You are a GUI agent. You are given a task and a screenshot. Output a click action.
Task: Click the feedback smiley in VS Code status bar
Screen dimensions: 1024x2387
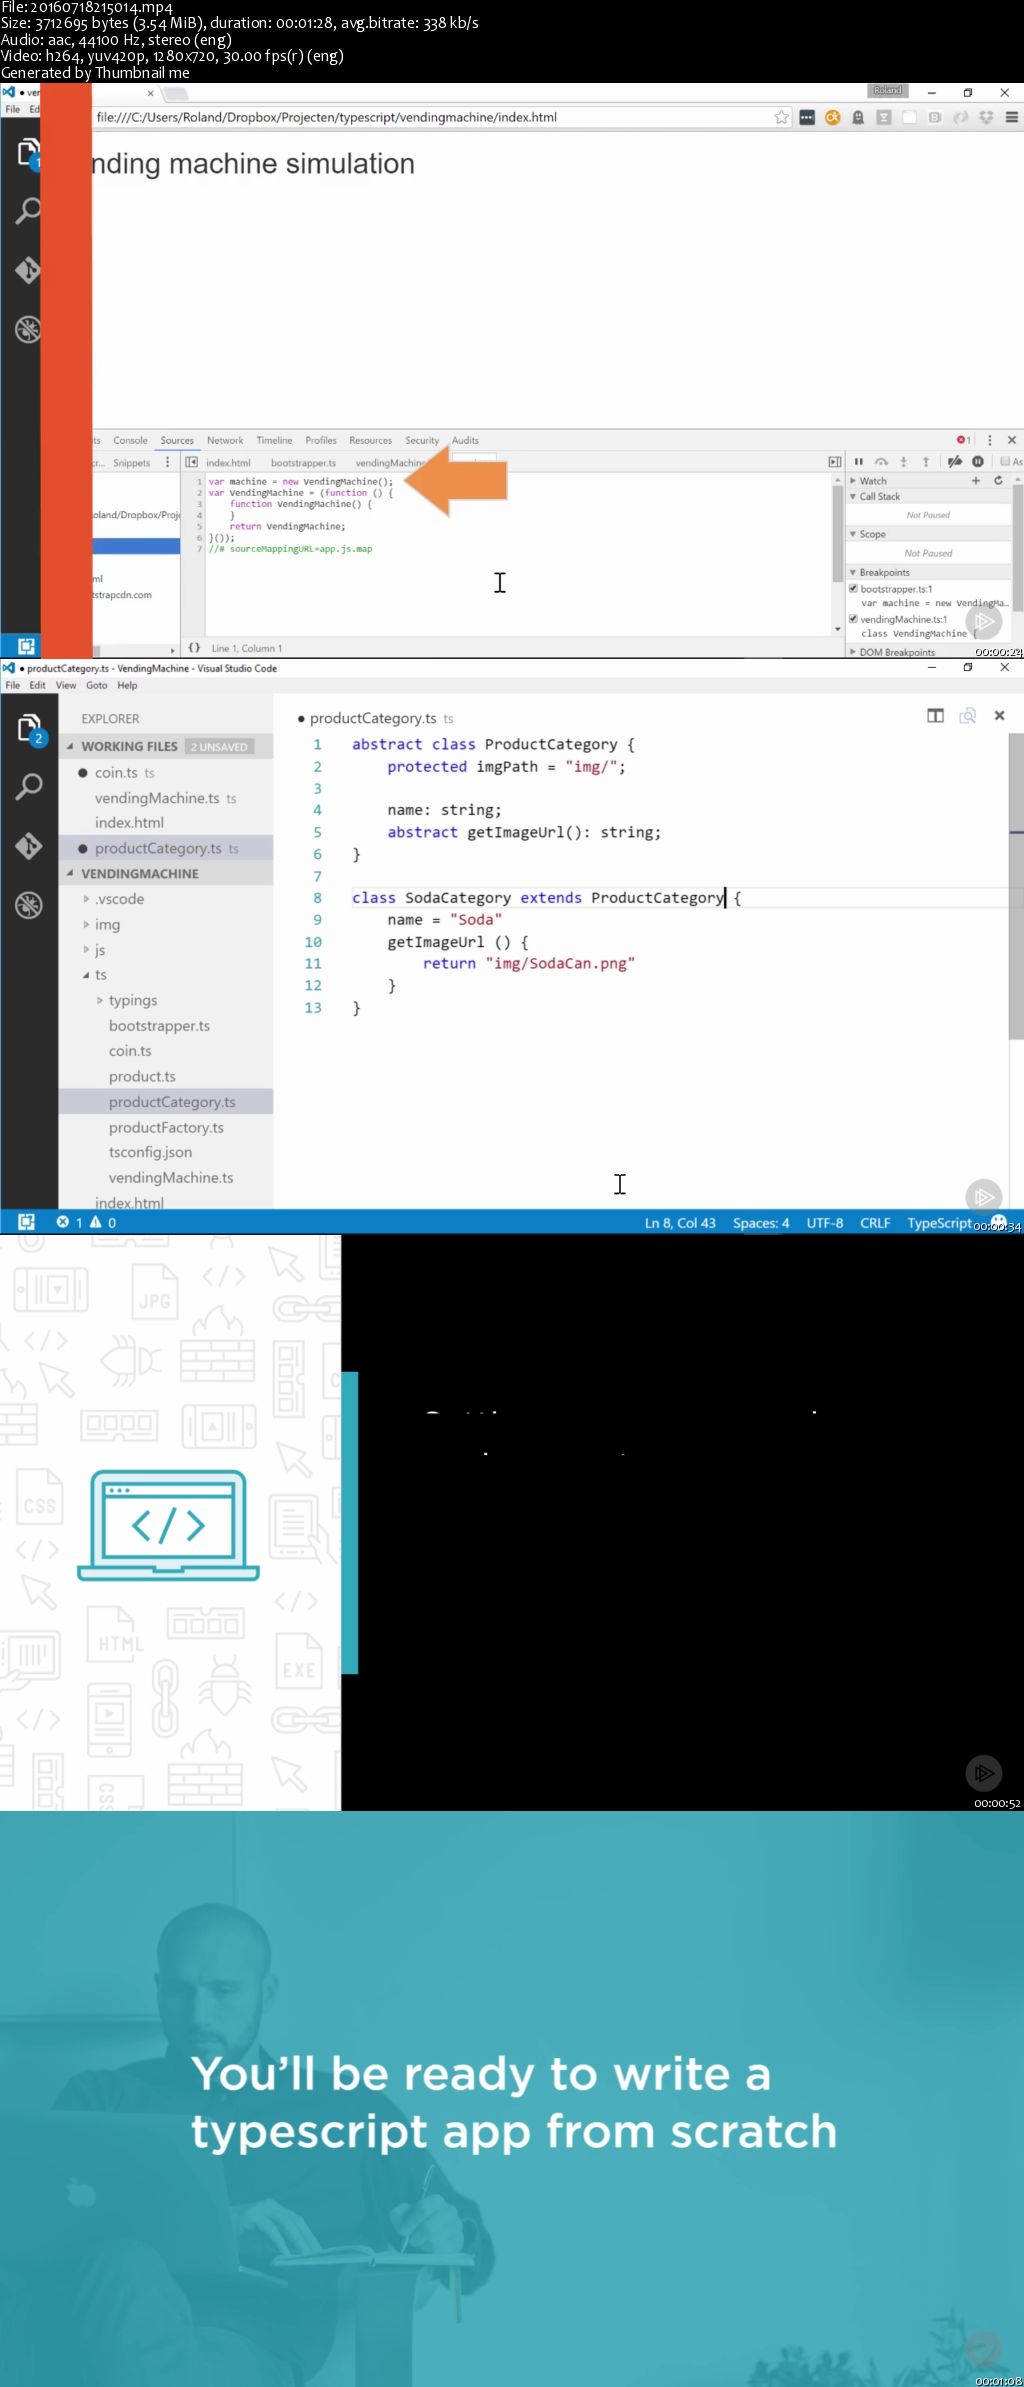(x=998, y=1221)
